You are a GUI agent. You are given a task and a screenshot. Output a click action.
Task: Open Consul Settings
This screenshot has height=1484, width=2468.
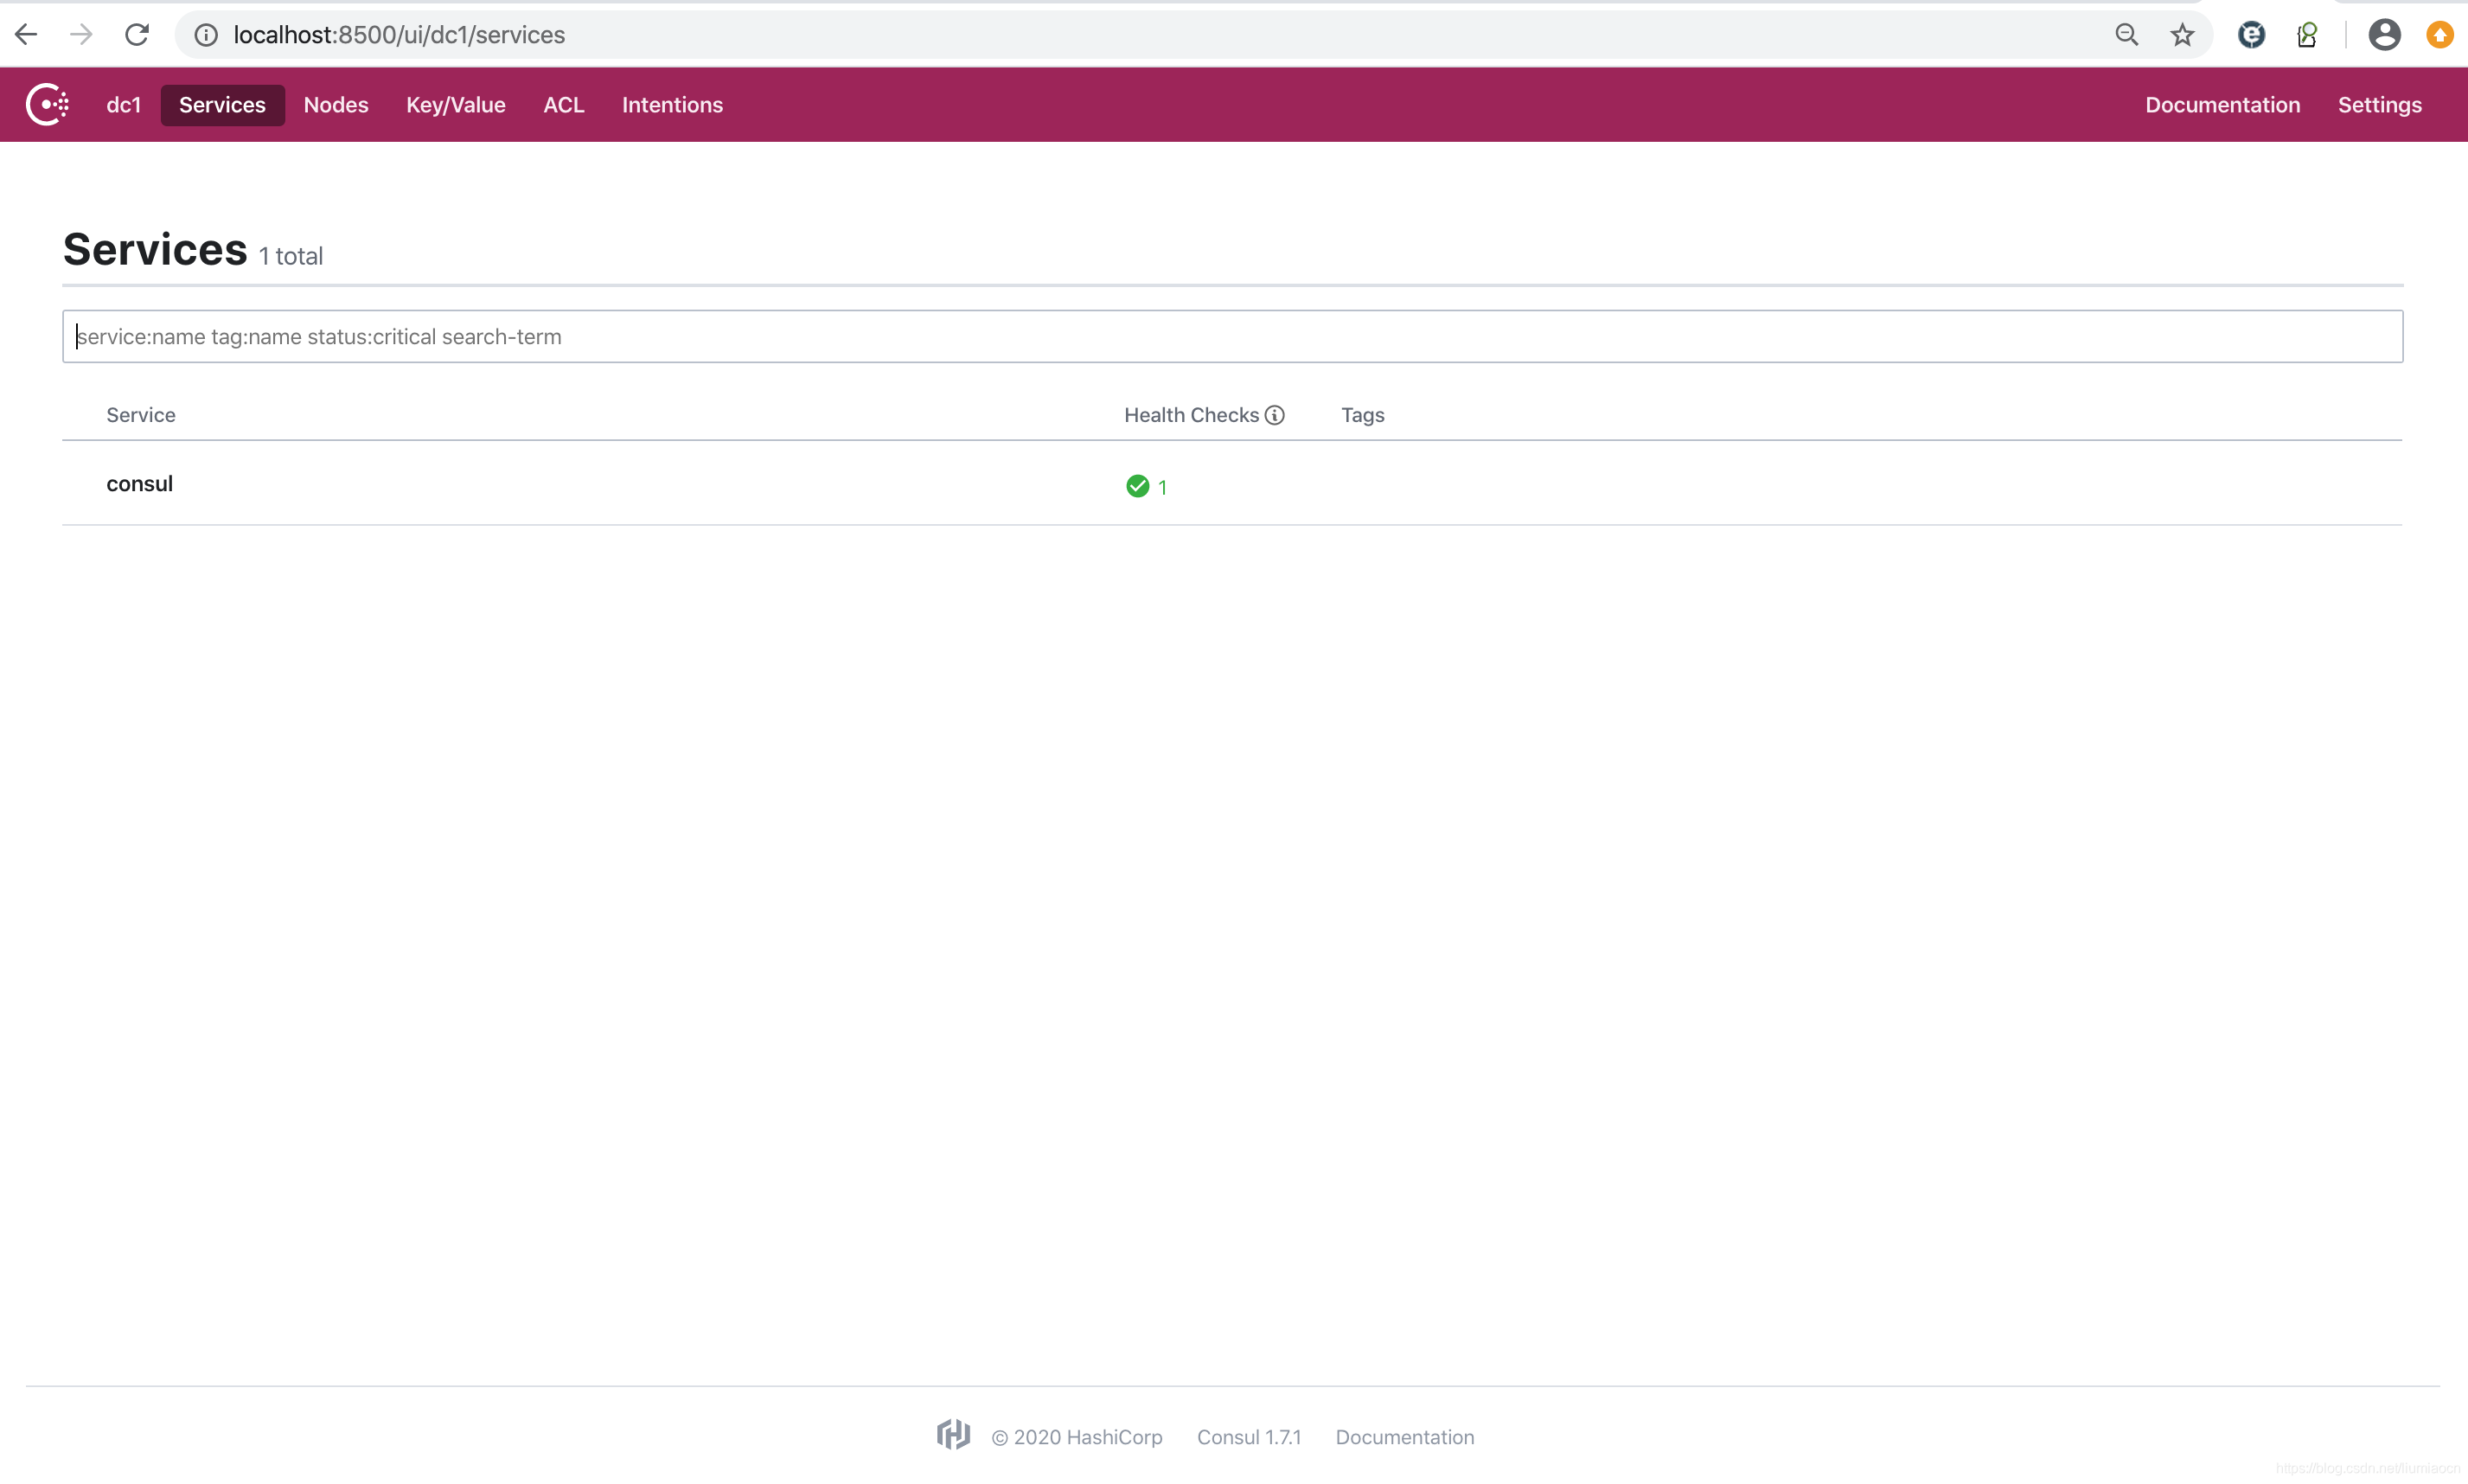point(2380,104)
